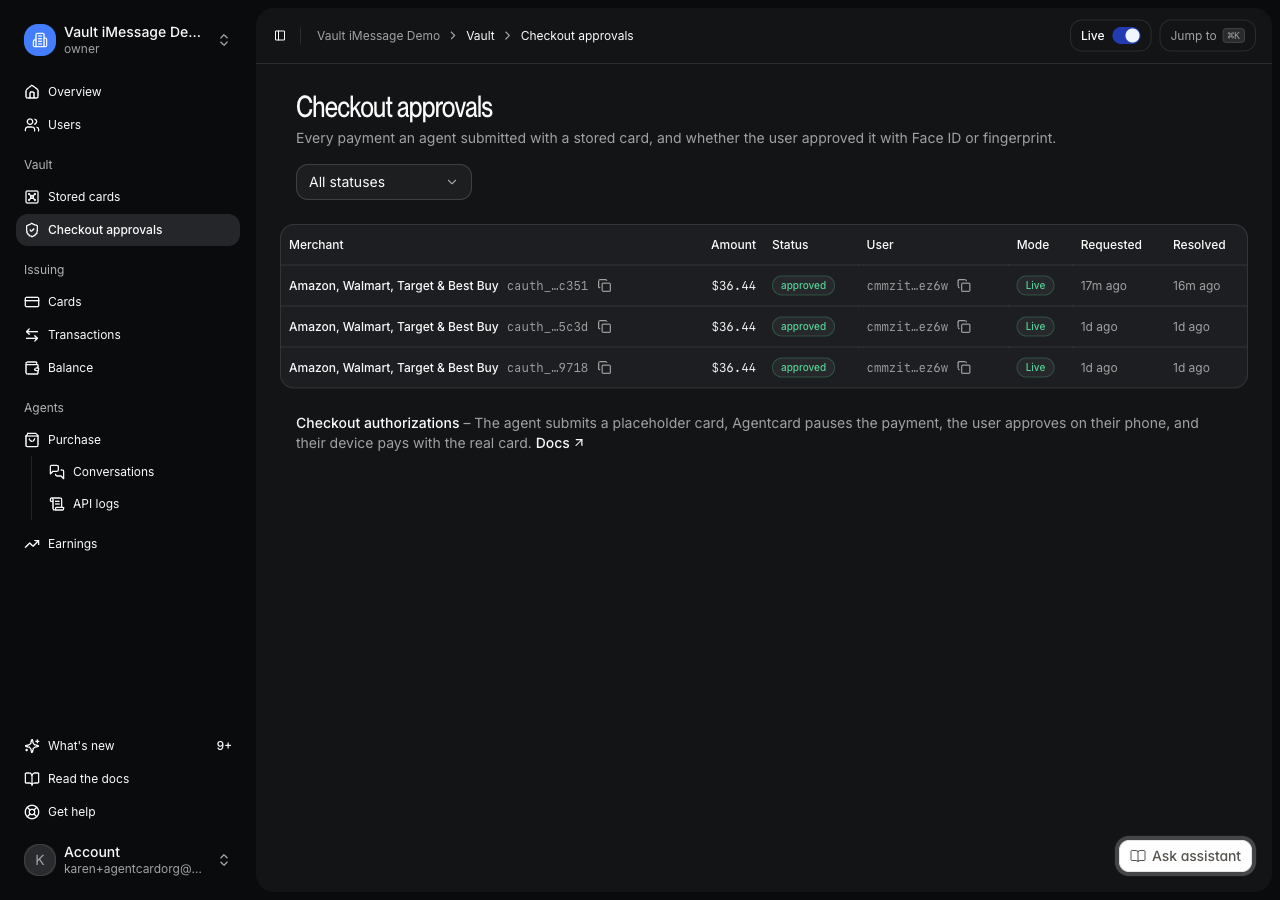Click the Users people icon
The width and height of the screenshot is (1280, 900).
32,125
